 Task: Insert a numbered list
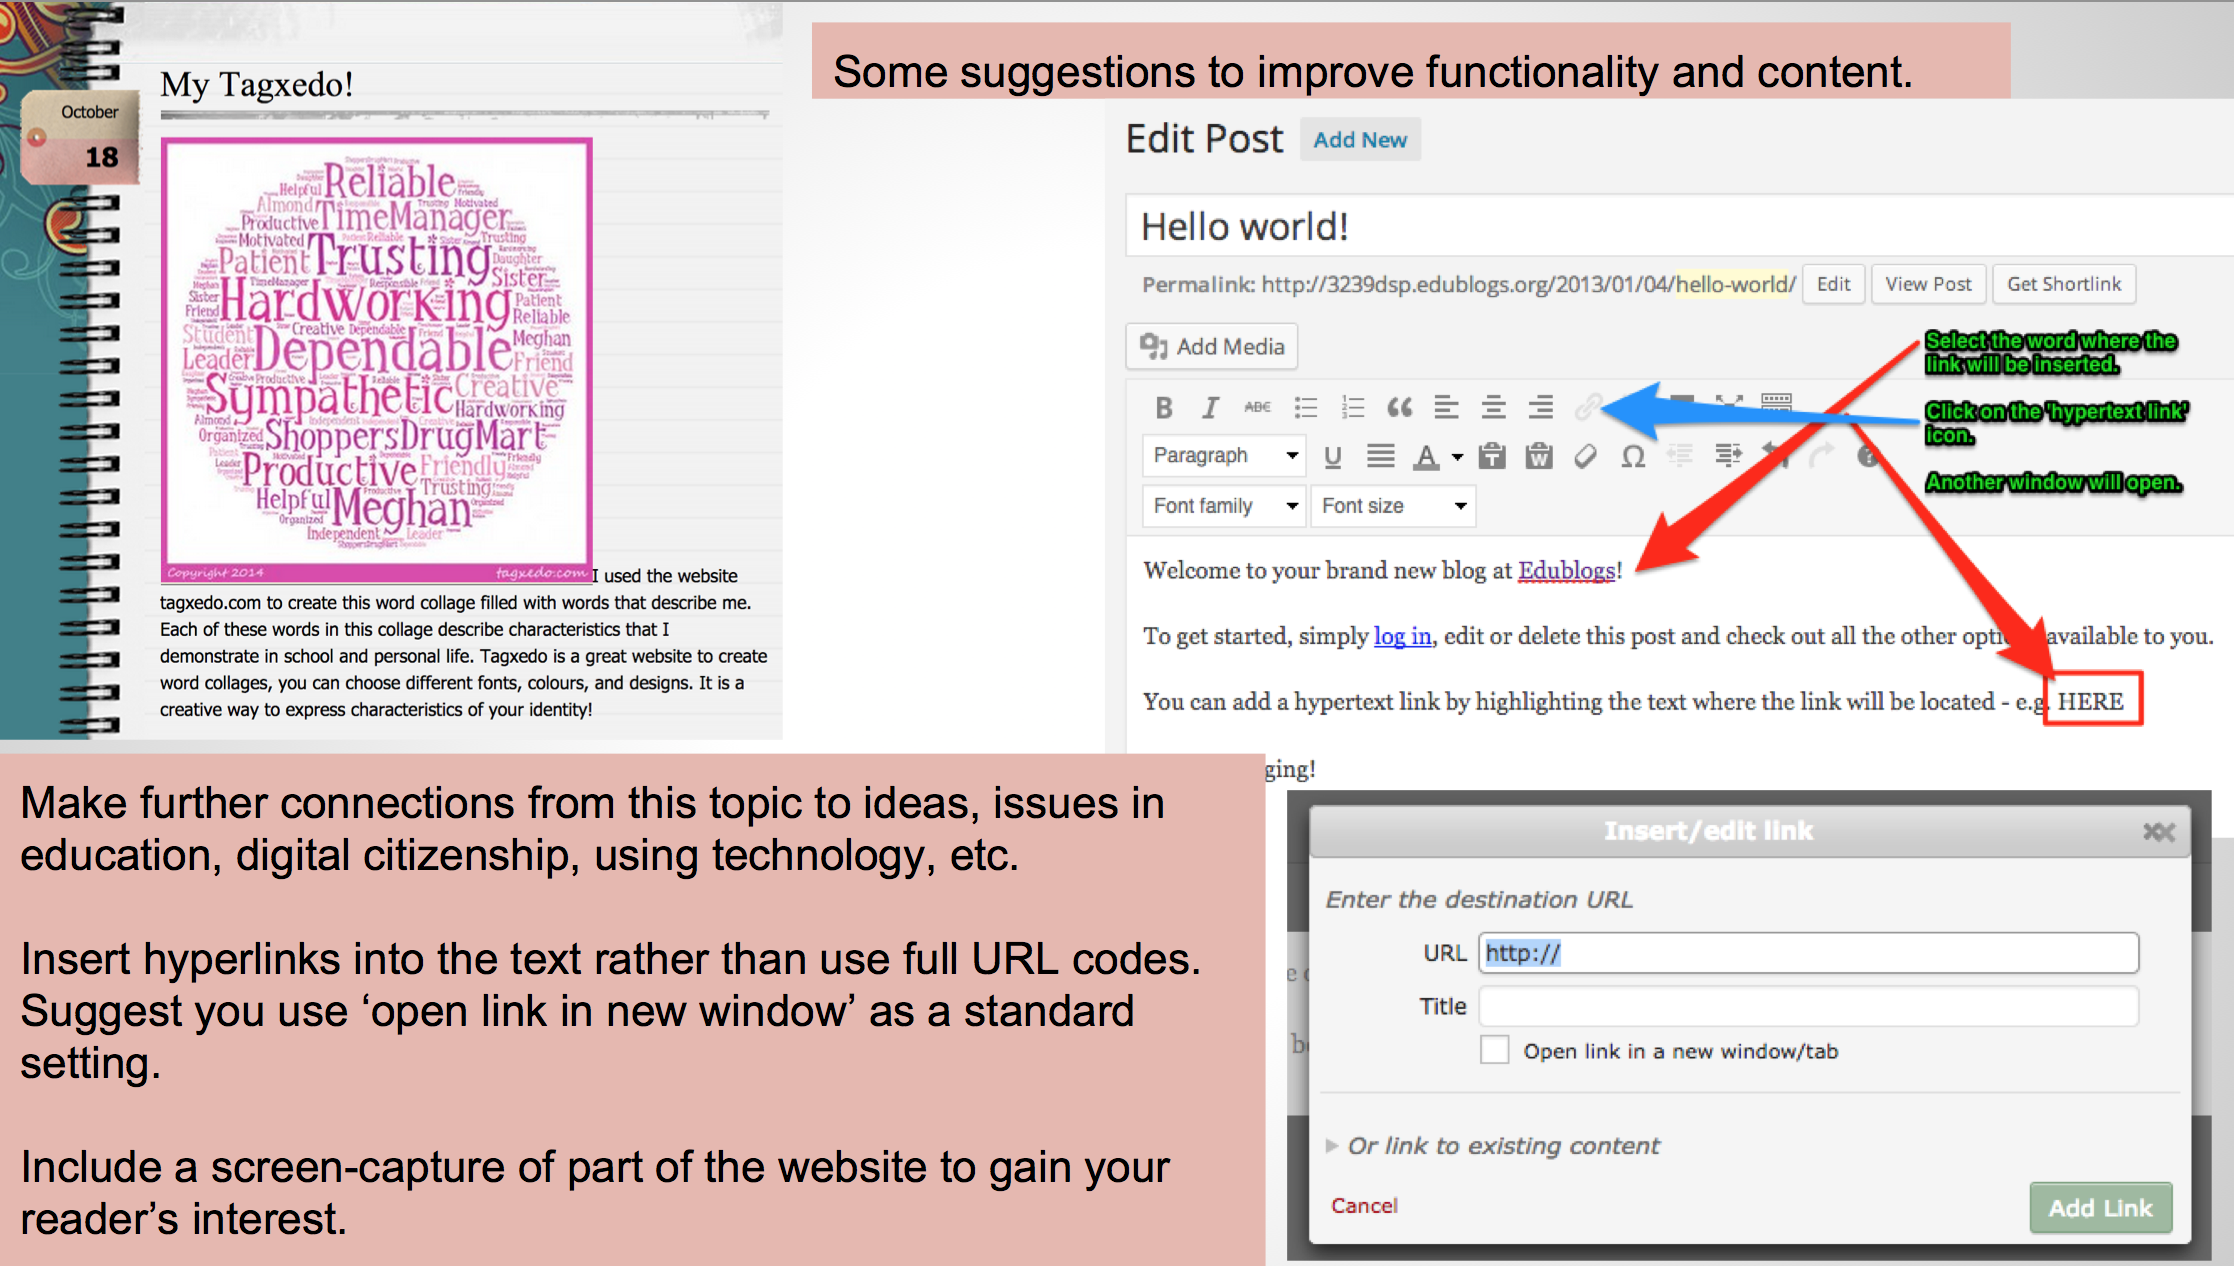coord(1352,408)
